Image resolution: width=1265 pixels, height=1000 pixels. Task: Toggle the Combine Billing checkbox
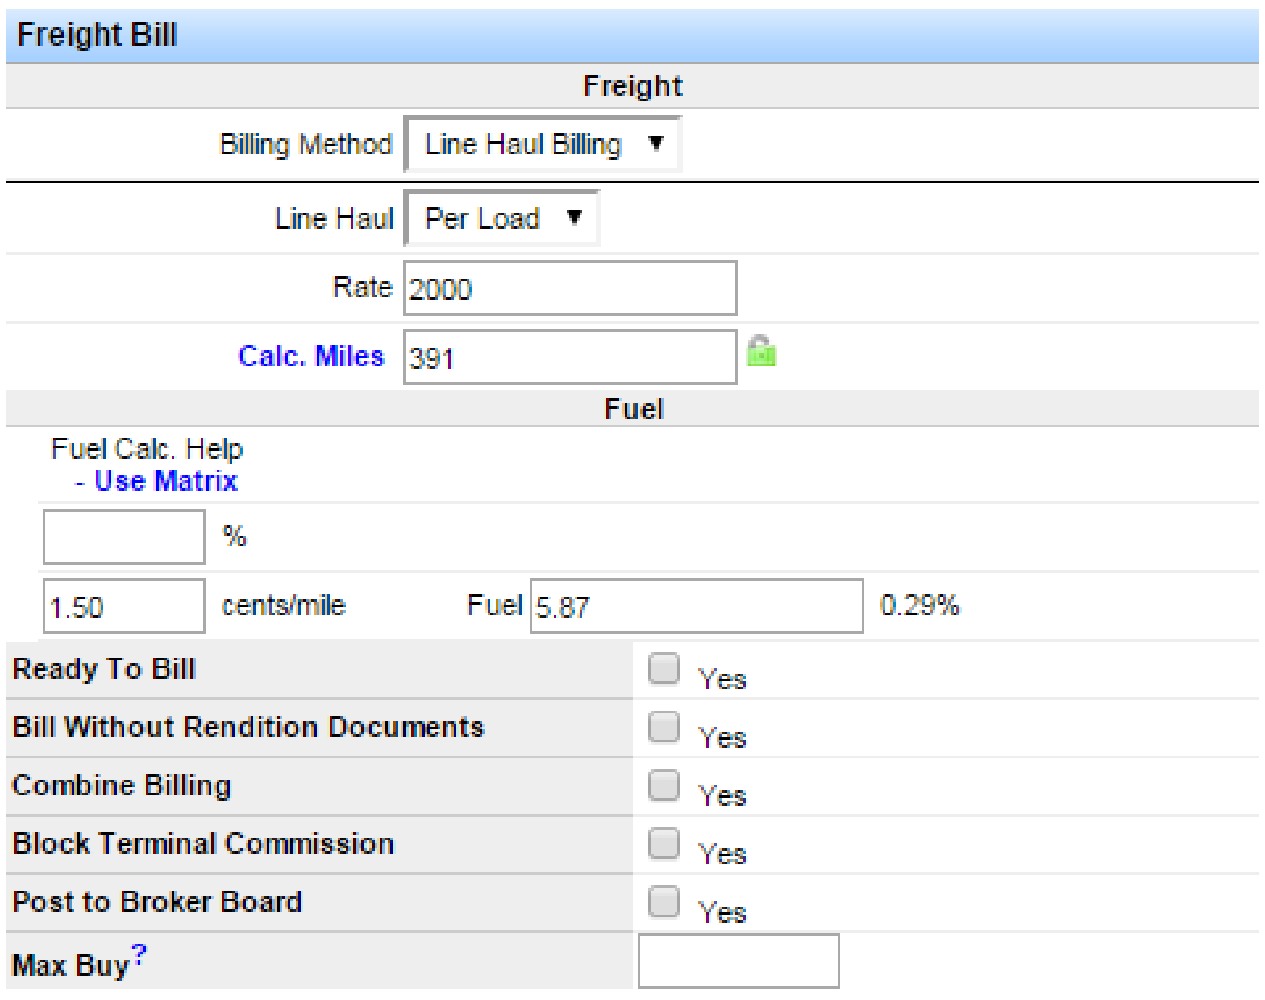tap(663, 786)
